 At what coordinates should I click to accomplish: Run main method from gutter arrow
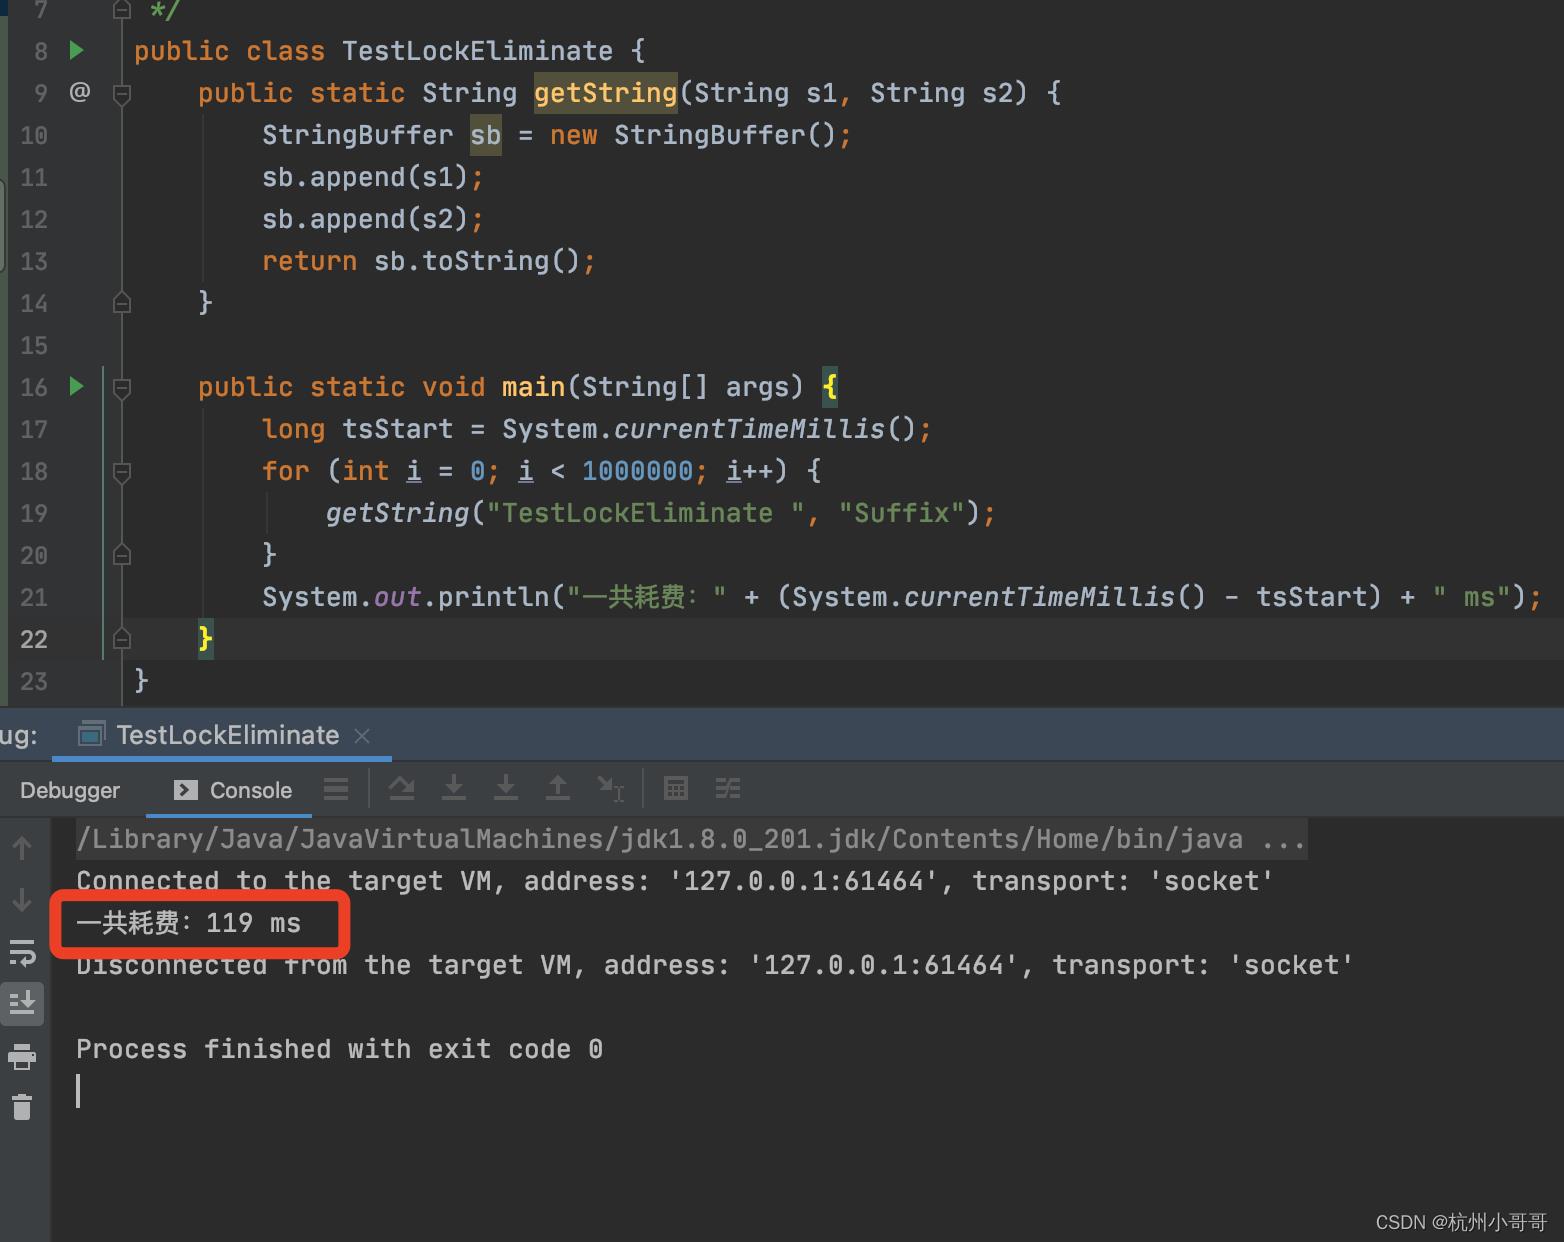tap(76, 386)
